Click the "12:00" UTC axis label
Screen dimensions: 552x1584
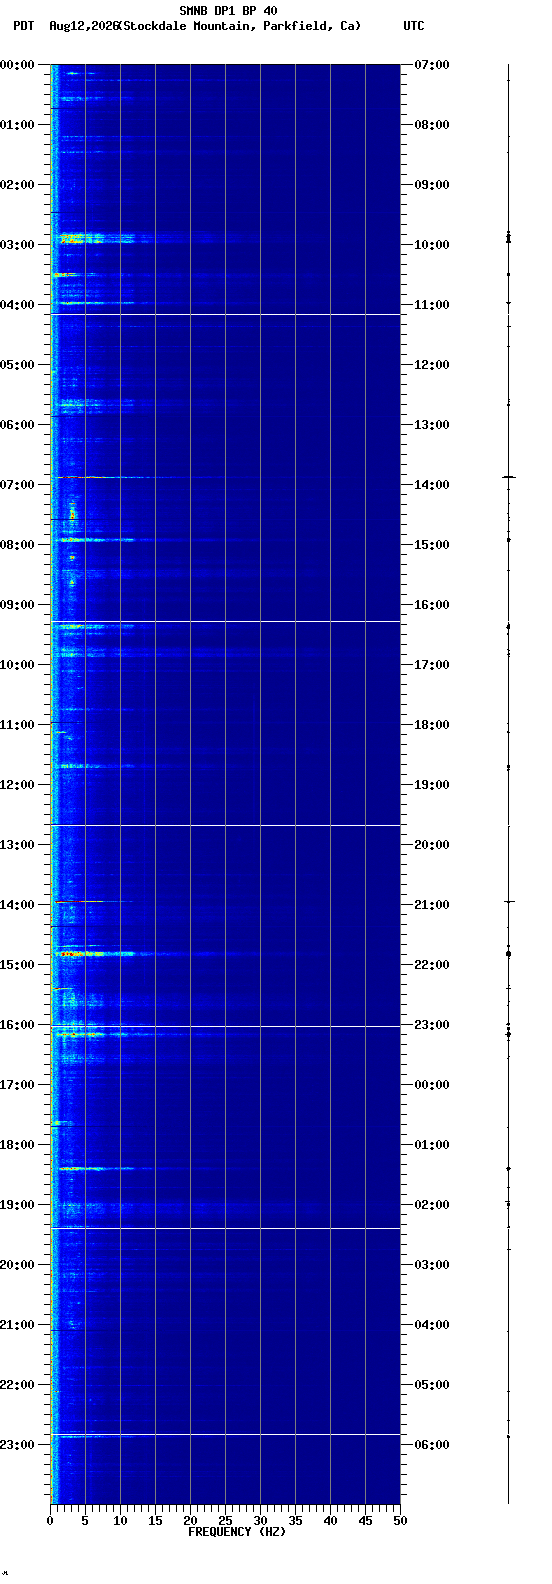point(431,365)
